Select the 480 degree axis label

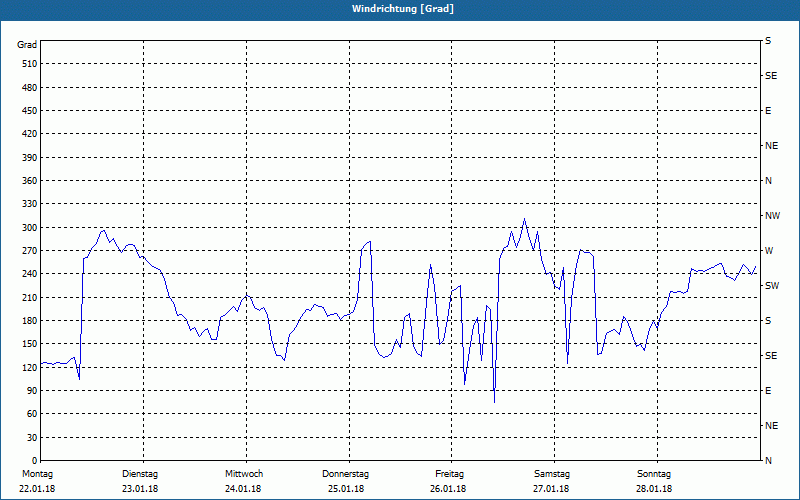pyautogui.click(x=30, y=87)
